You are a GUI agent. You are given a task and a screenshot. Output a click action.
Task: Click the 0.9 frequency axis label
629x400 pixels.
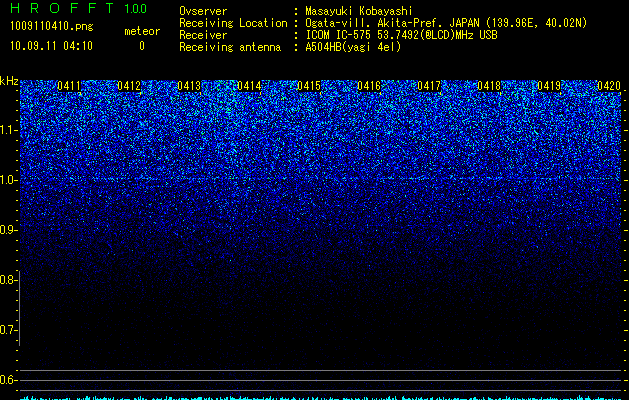pyautogui.click(x=8, y=230)
